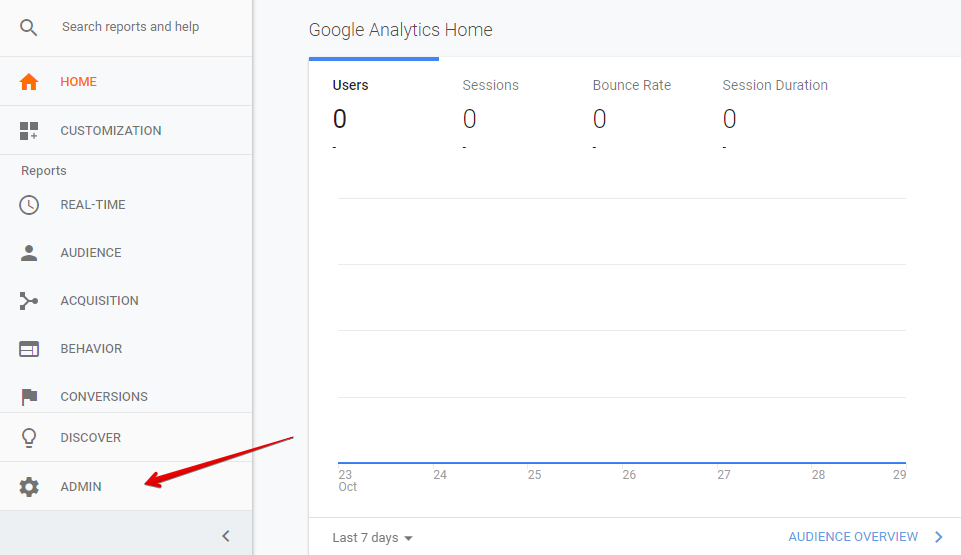
Task: Click the arrow beside Audience Overview
Action: (x=938, y=537)
